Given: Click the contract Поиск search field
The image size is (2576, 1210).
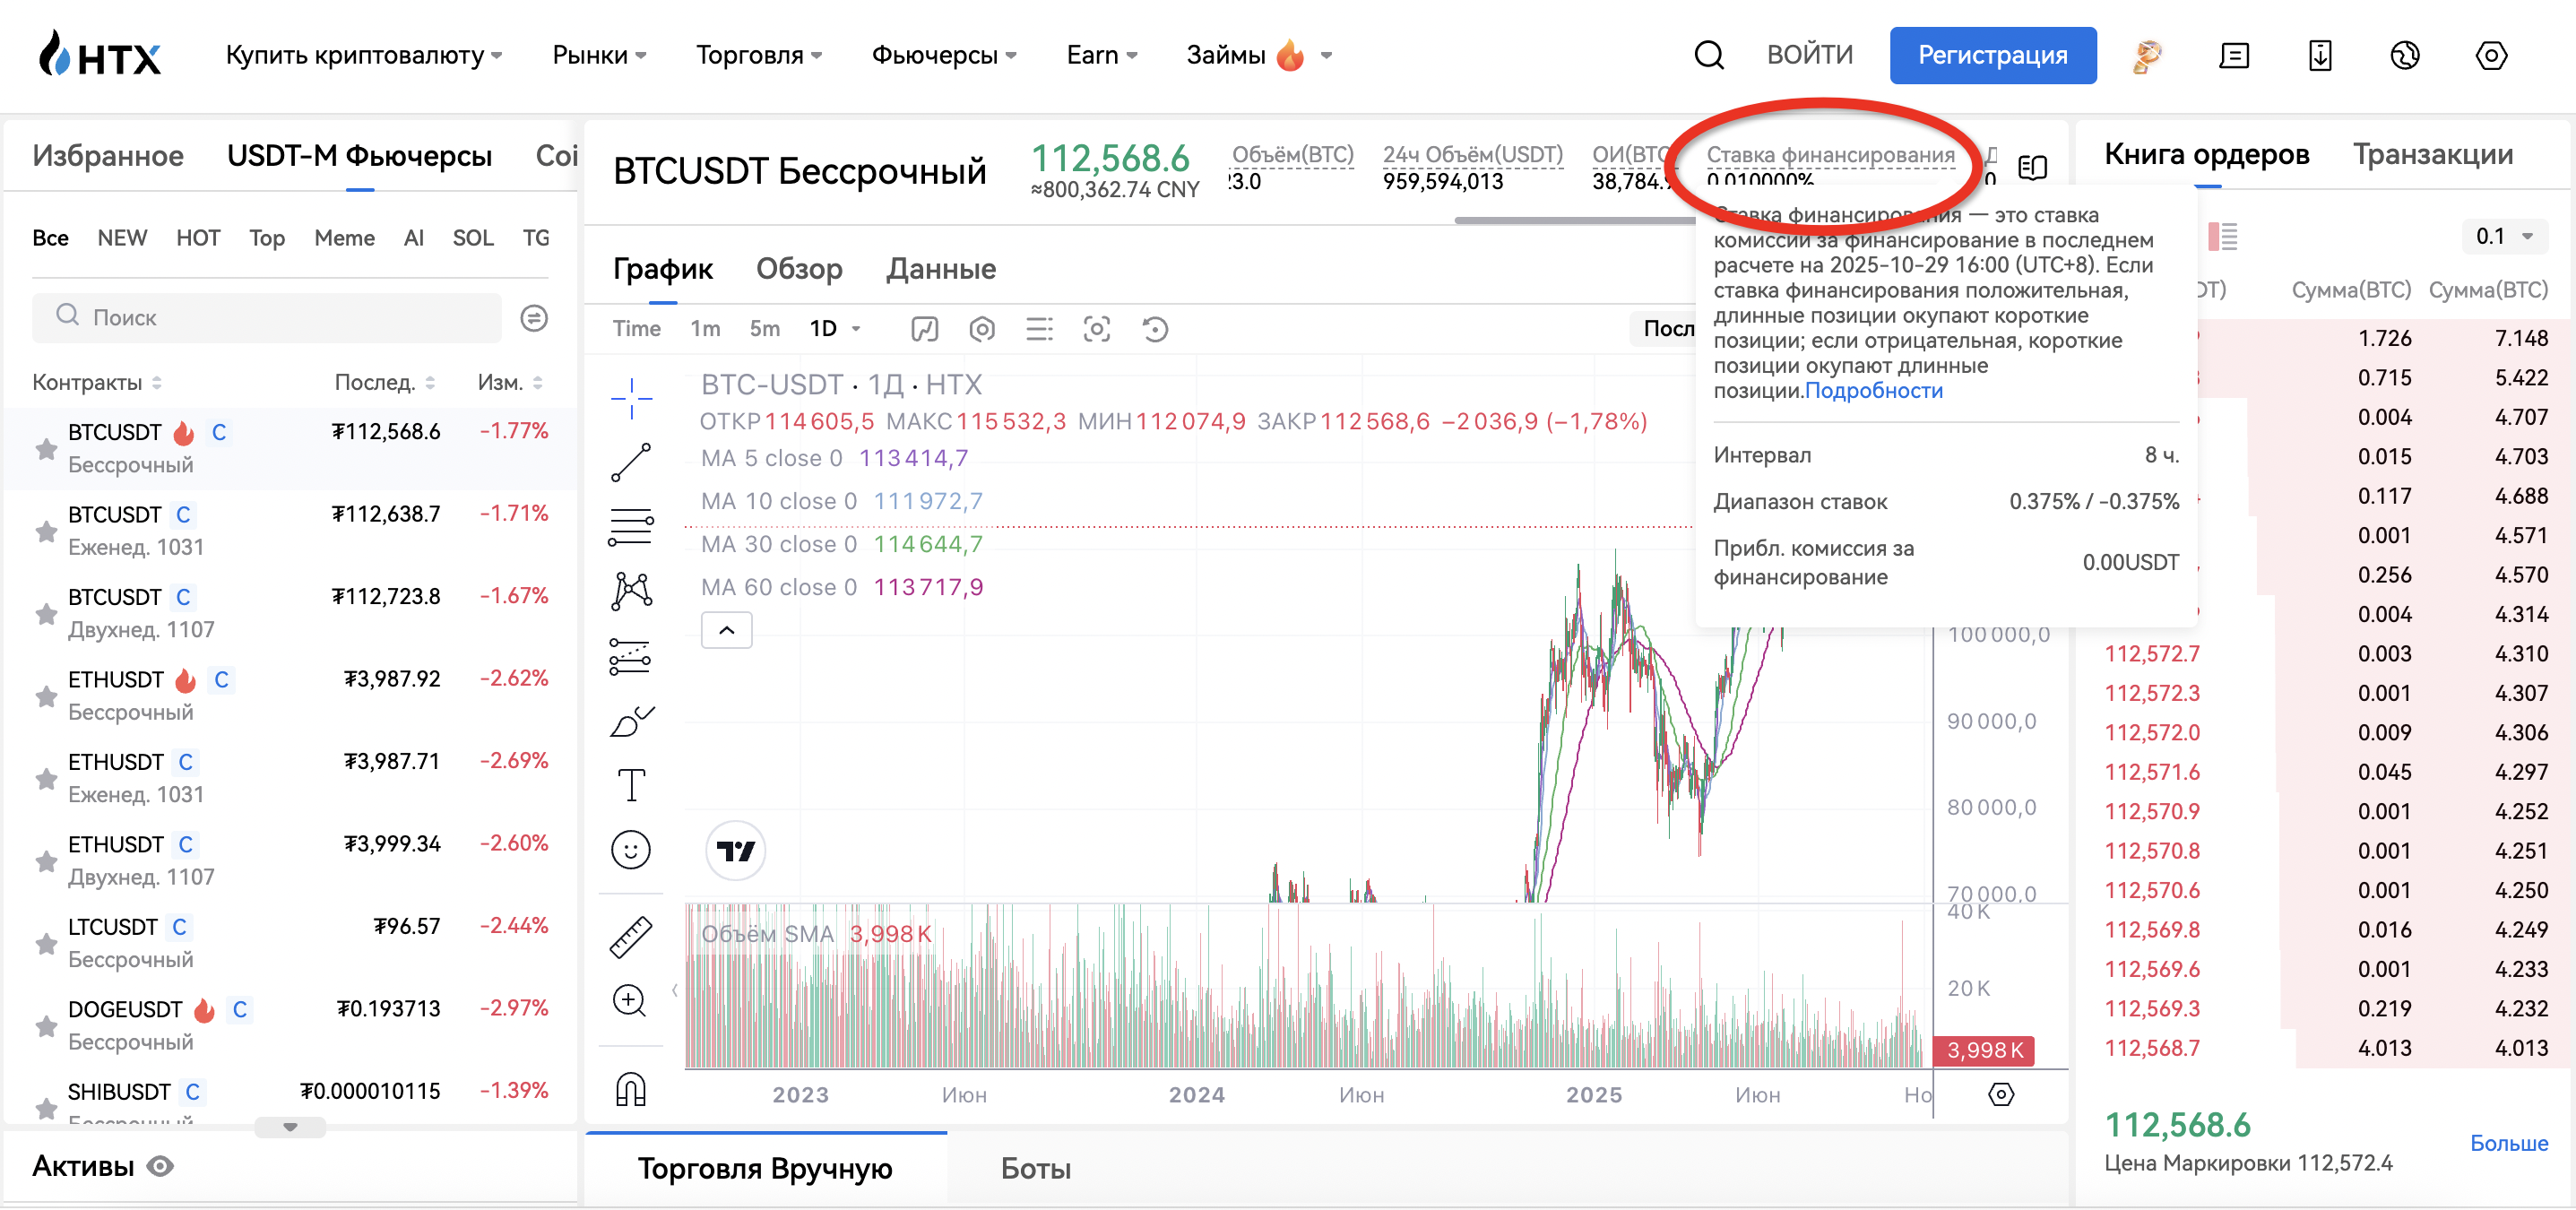Looking at the screenshot, I should tap(267, 317).
